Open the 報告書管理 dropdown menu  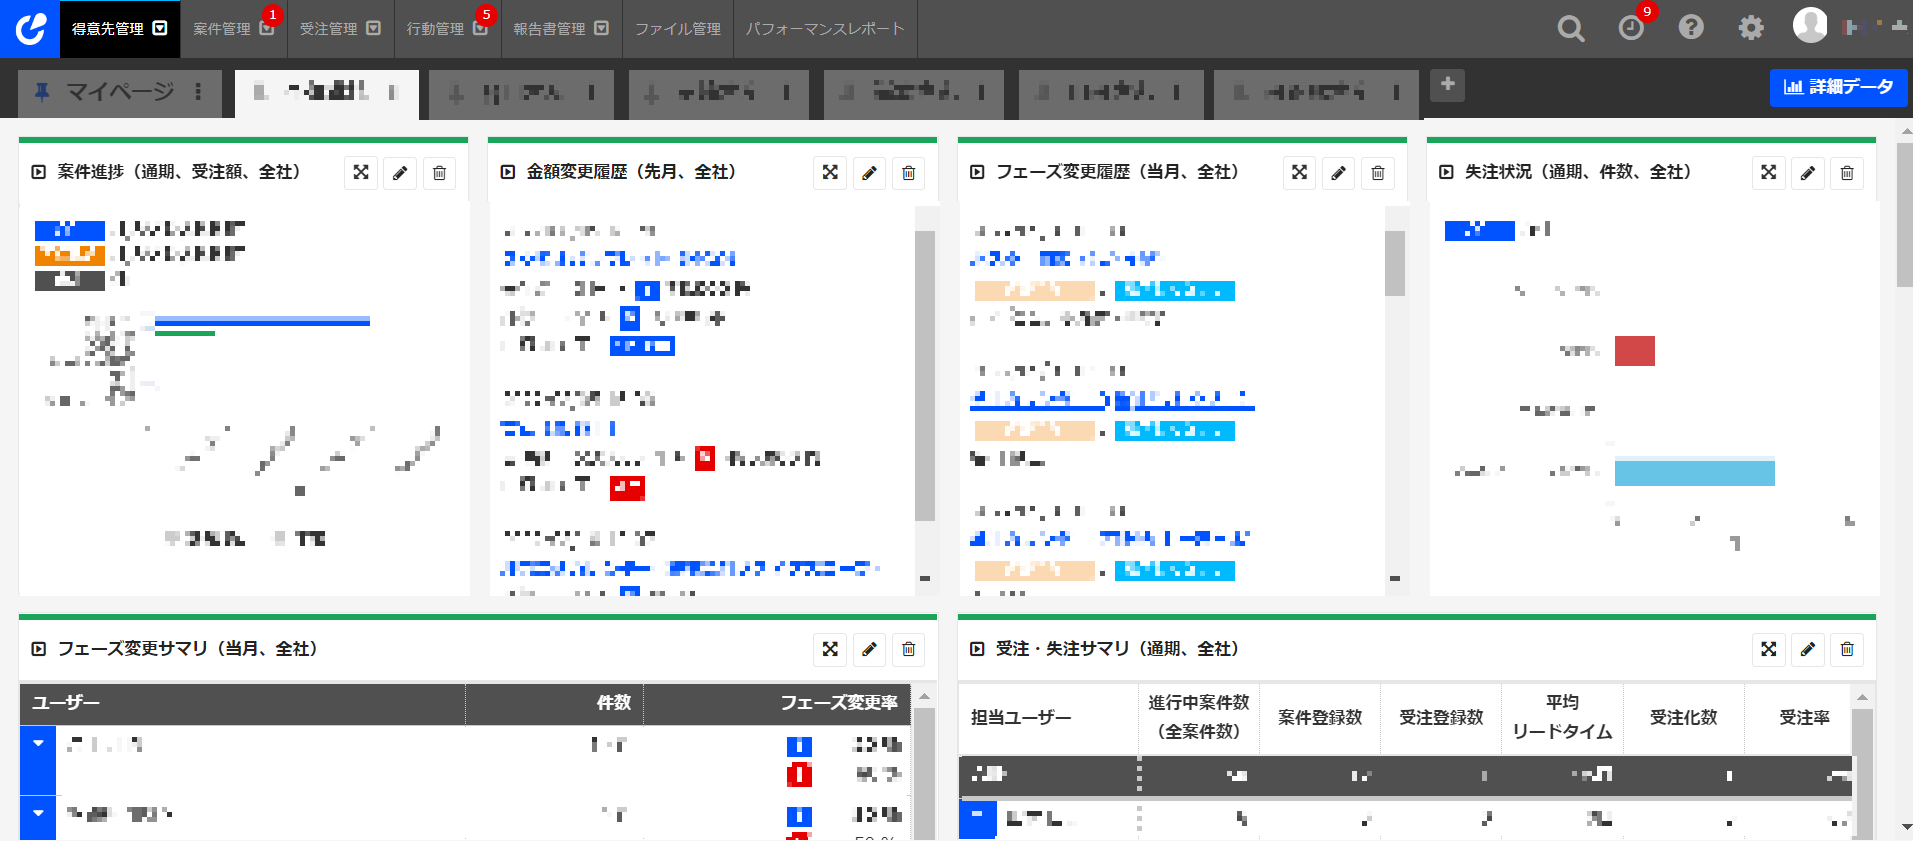point(601,28)
